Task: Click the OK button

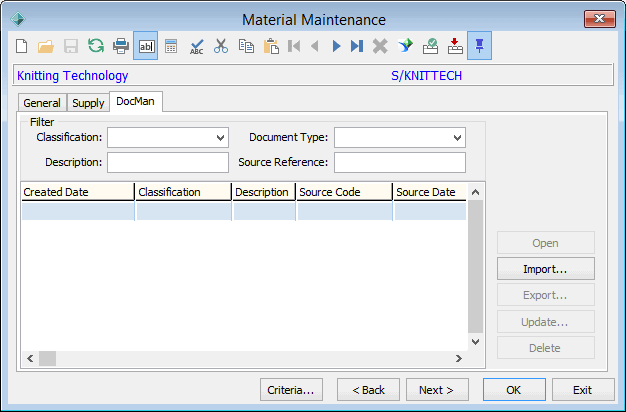Action: click(514, 390)
